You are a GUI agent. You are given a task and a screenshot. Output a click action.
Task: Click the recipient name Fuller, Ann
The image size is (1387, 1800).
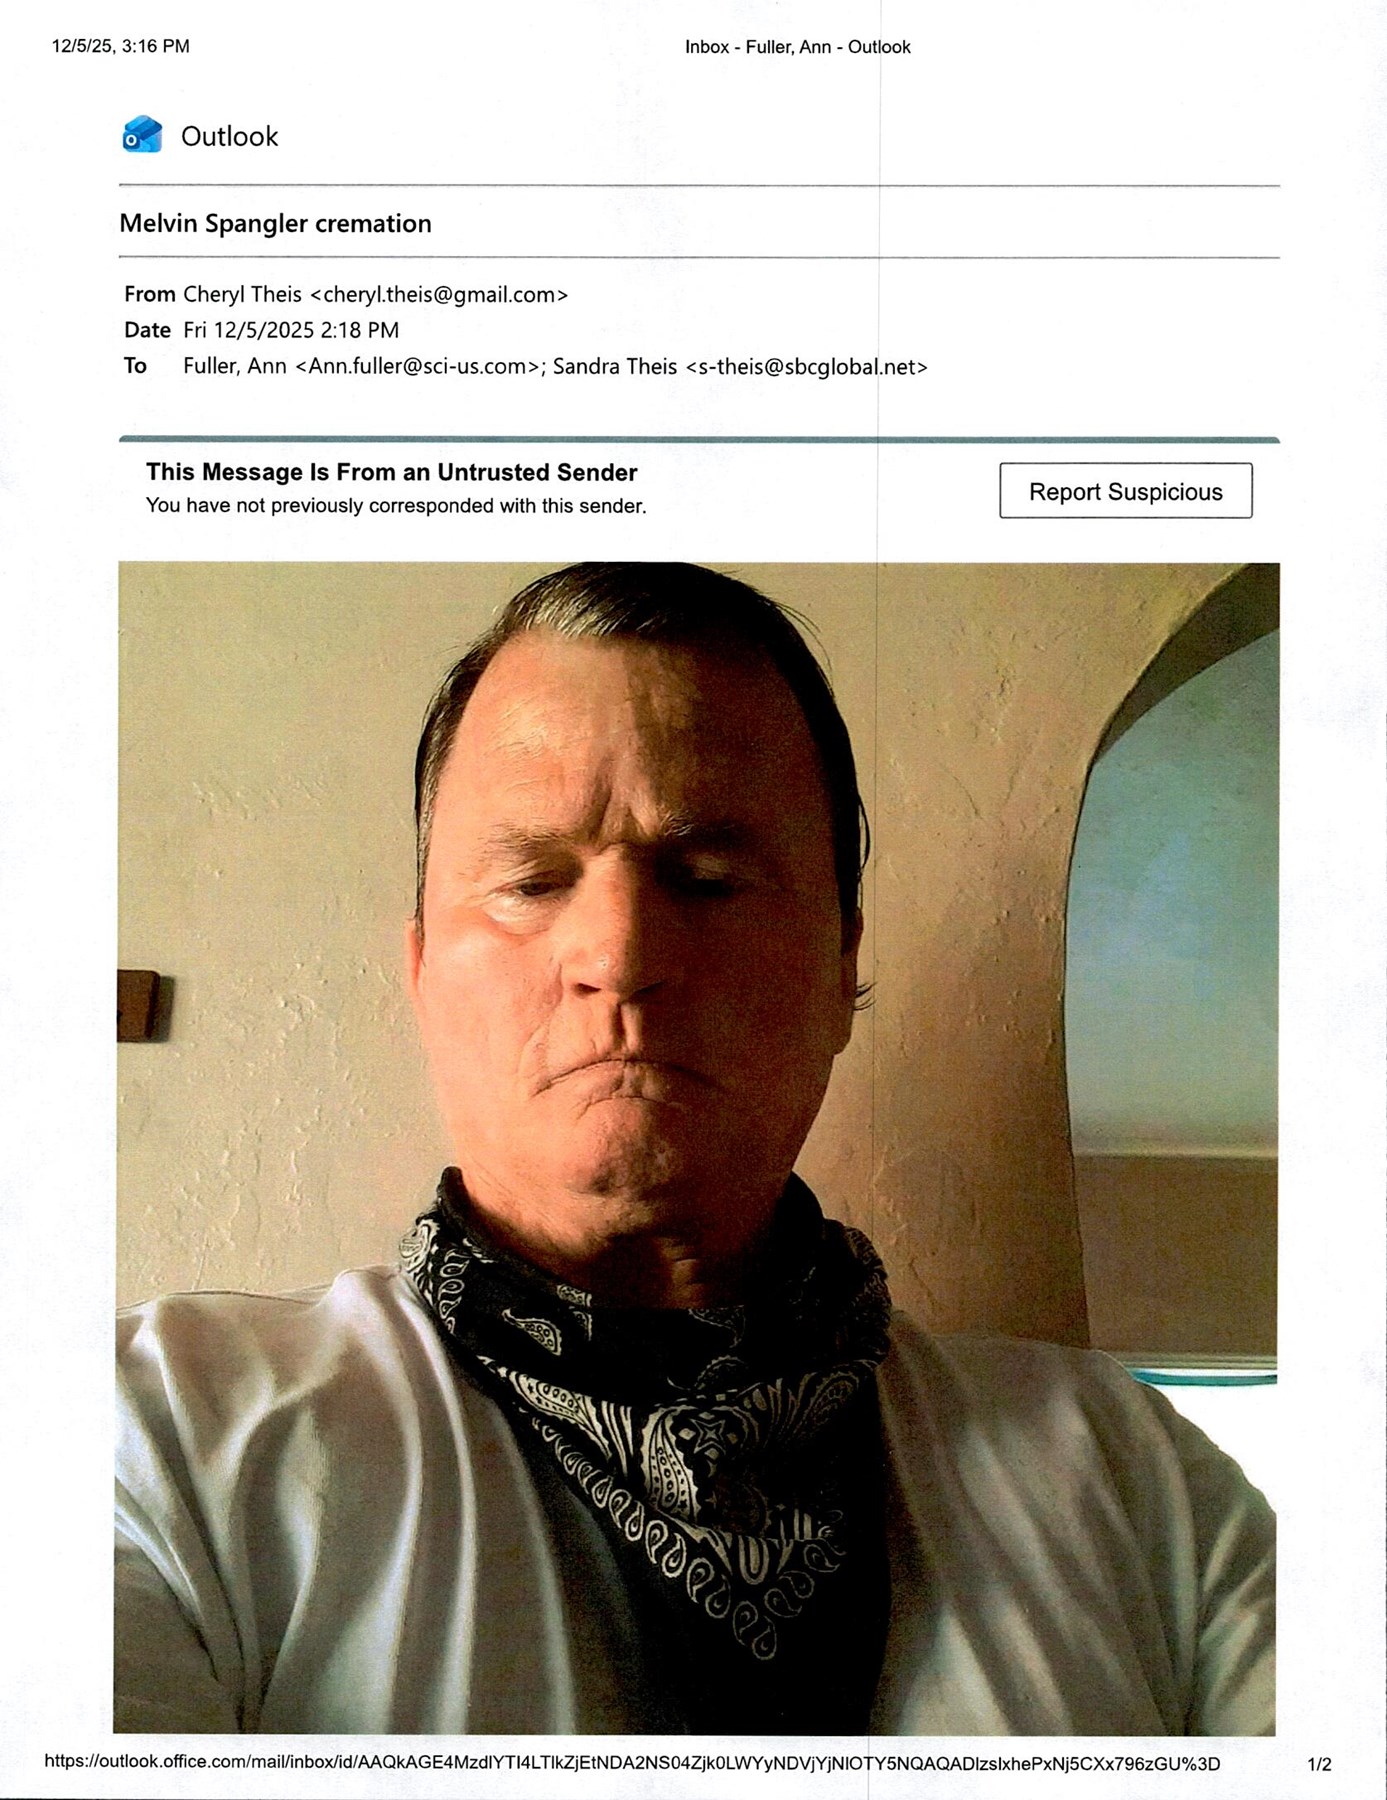(235, 366)
